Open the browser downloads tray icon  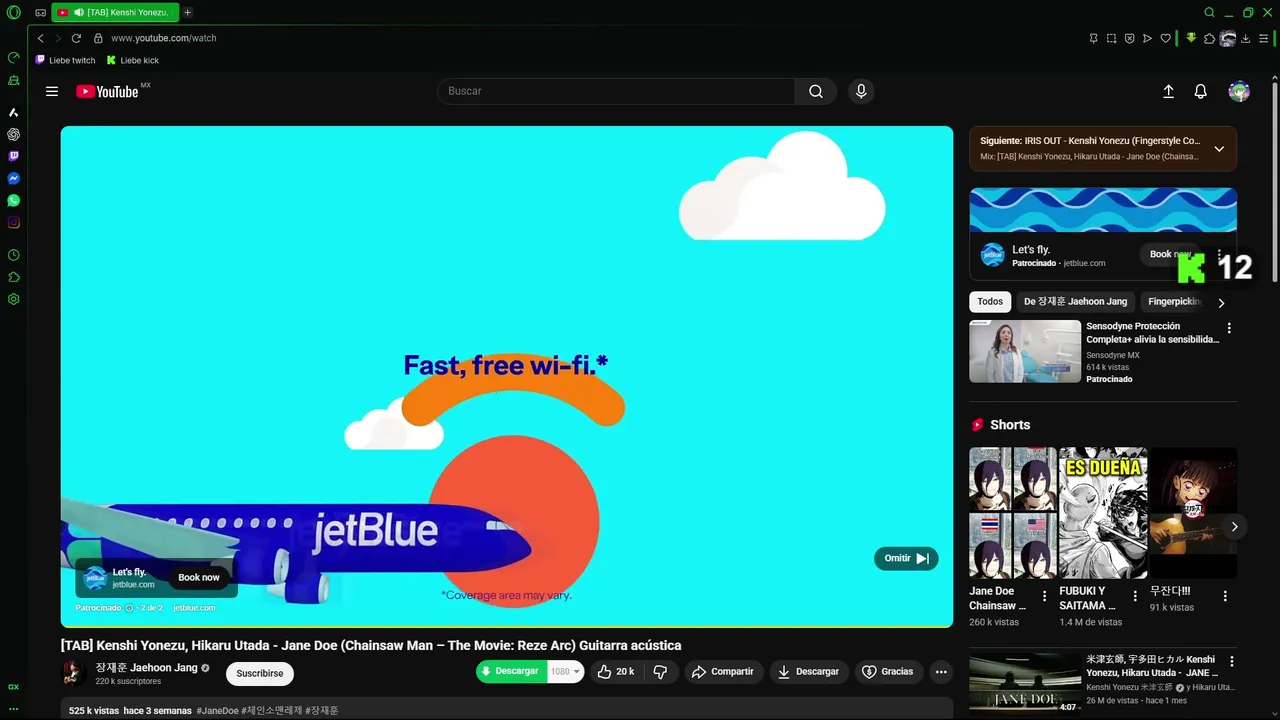[1246, 38]
